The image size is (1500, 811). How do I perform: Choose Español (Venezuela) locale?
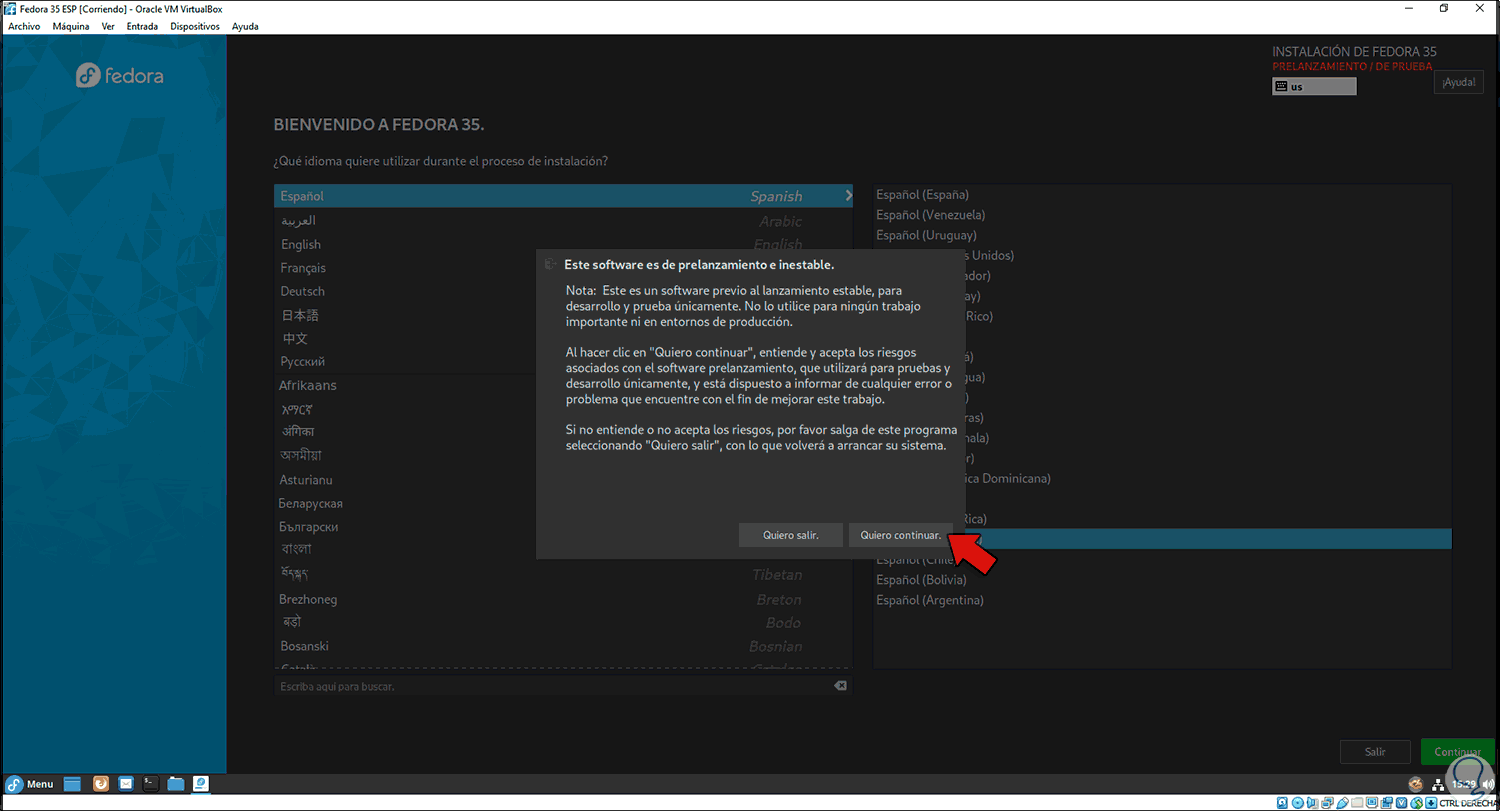click(1162, 214)
